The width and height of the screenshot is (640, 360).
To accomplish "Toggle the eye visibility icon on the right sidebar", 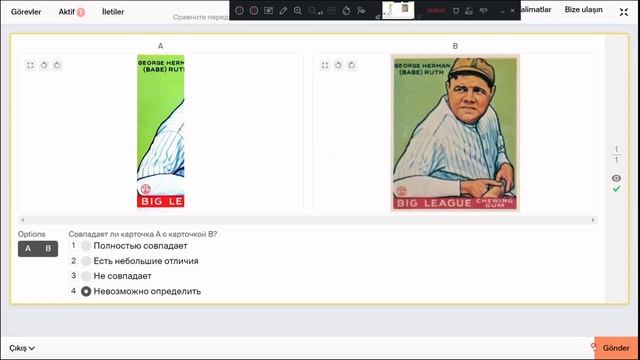I will (616, 178).
